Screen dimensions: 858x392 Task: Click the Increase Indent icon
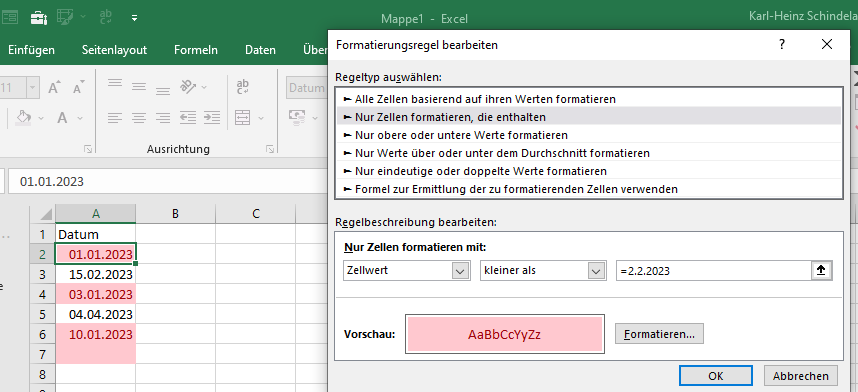pos(212,117)
